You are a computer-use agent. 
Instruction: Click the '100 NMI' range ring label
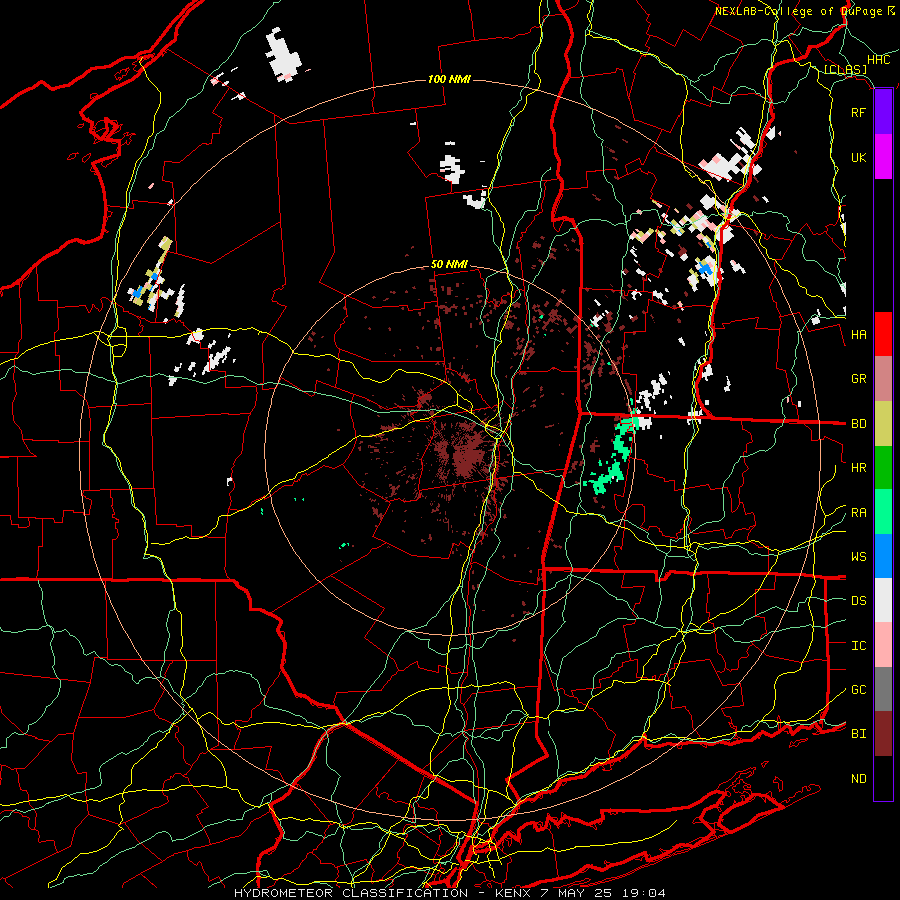click(449, 79)
